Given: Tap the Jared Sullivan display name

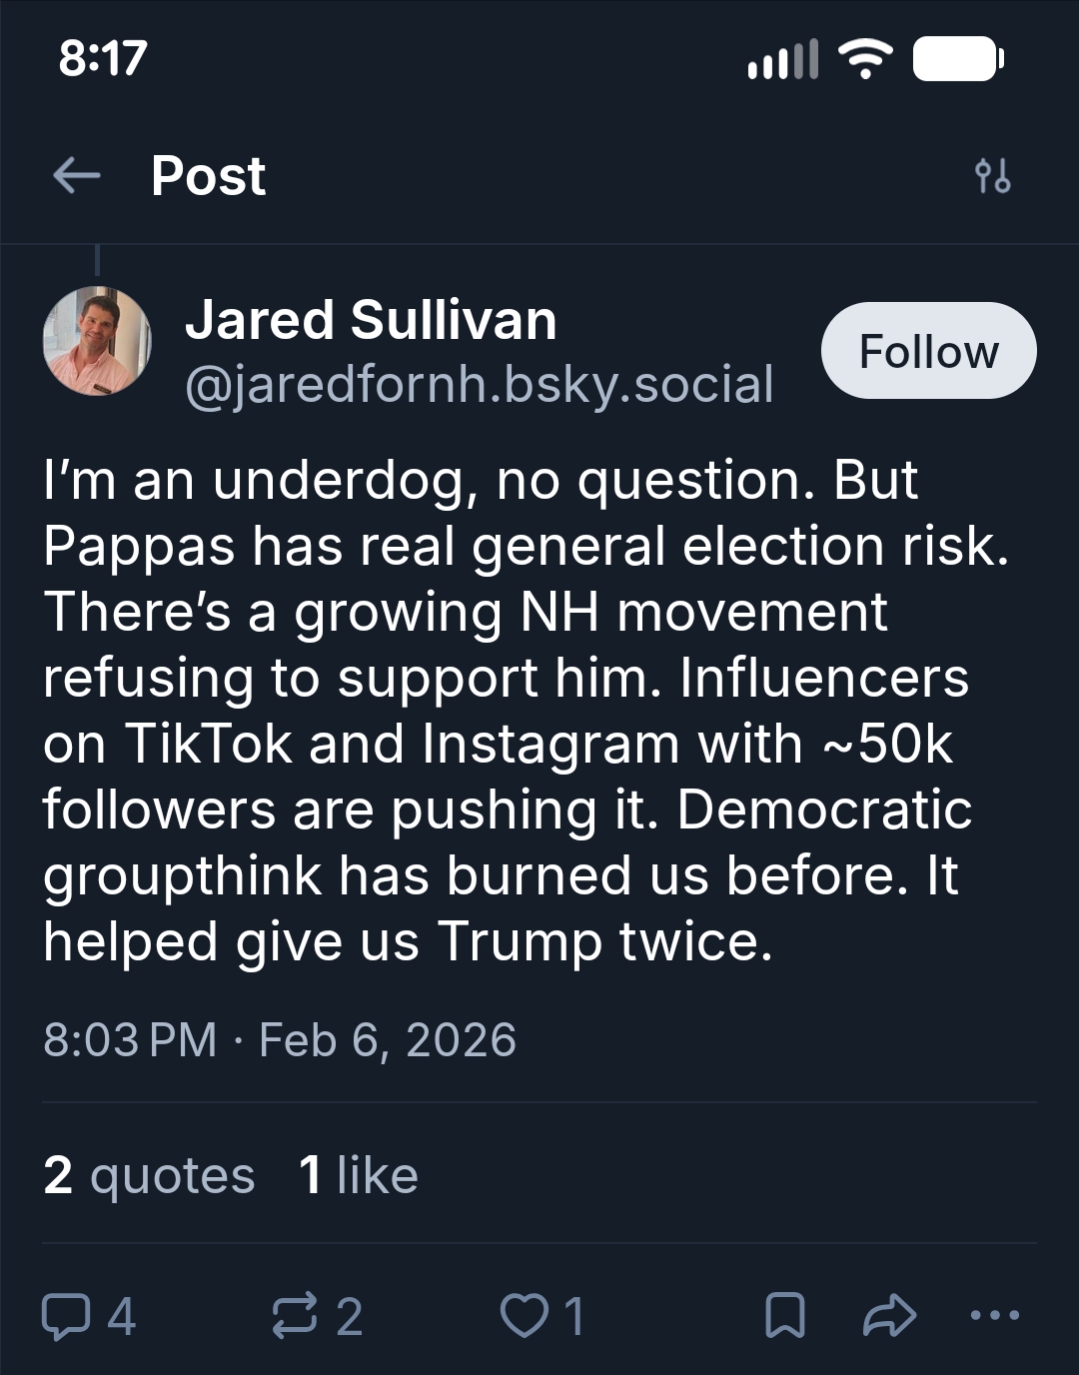Looking at the screenshot, I should click(371, 320).
